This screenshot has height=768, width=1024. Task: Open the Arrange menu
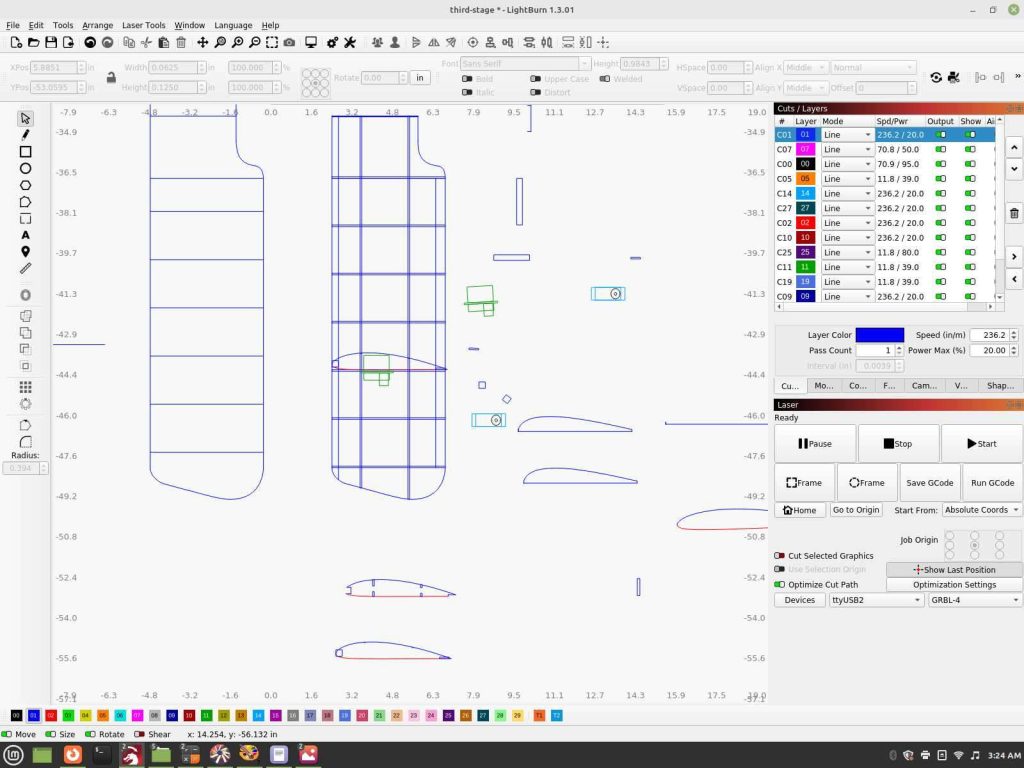click(97, 25)
